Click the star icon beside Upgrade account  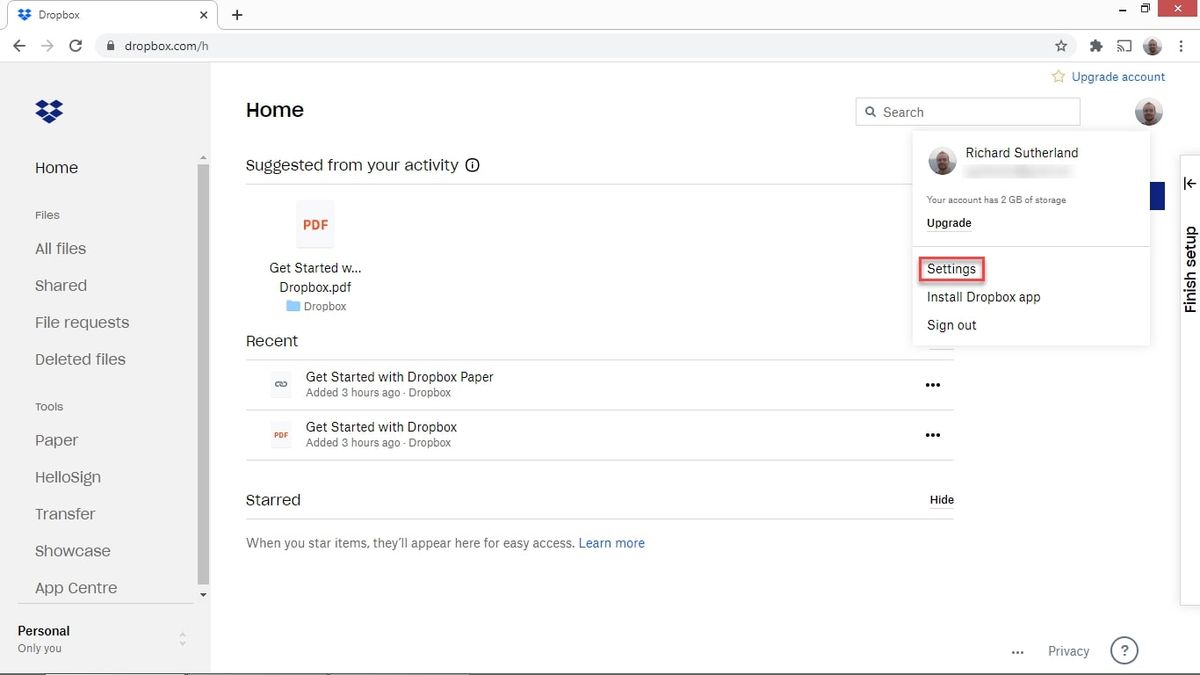1058,76
